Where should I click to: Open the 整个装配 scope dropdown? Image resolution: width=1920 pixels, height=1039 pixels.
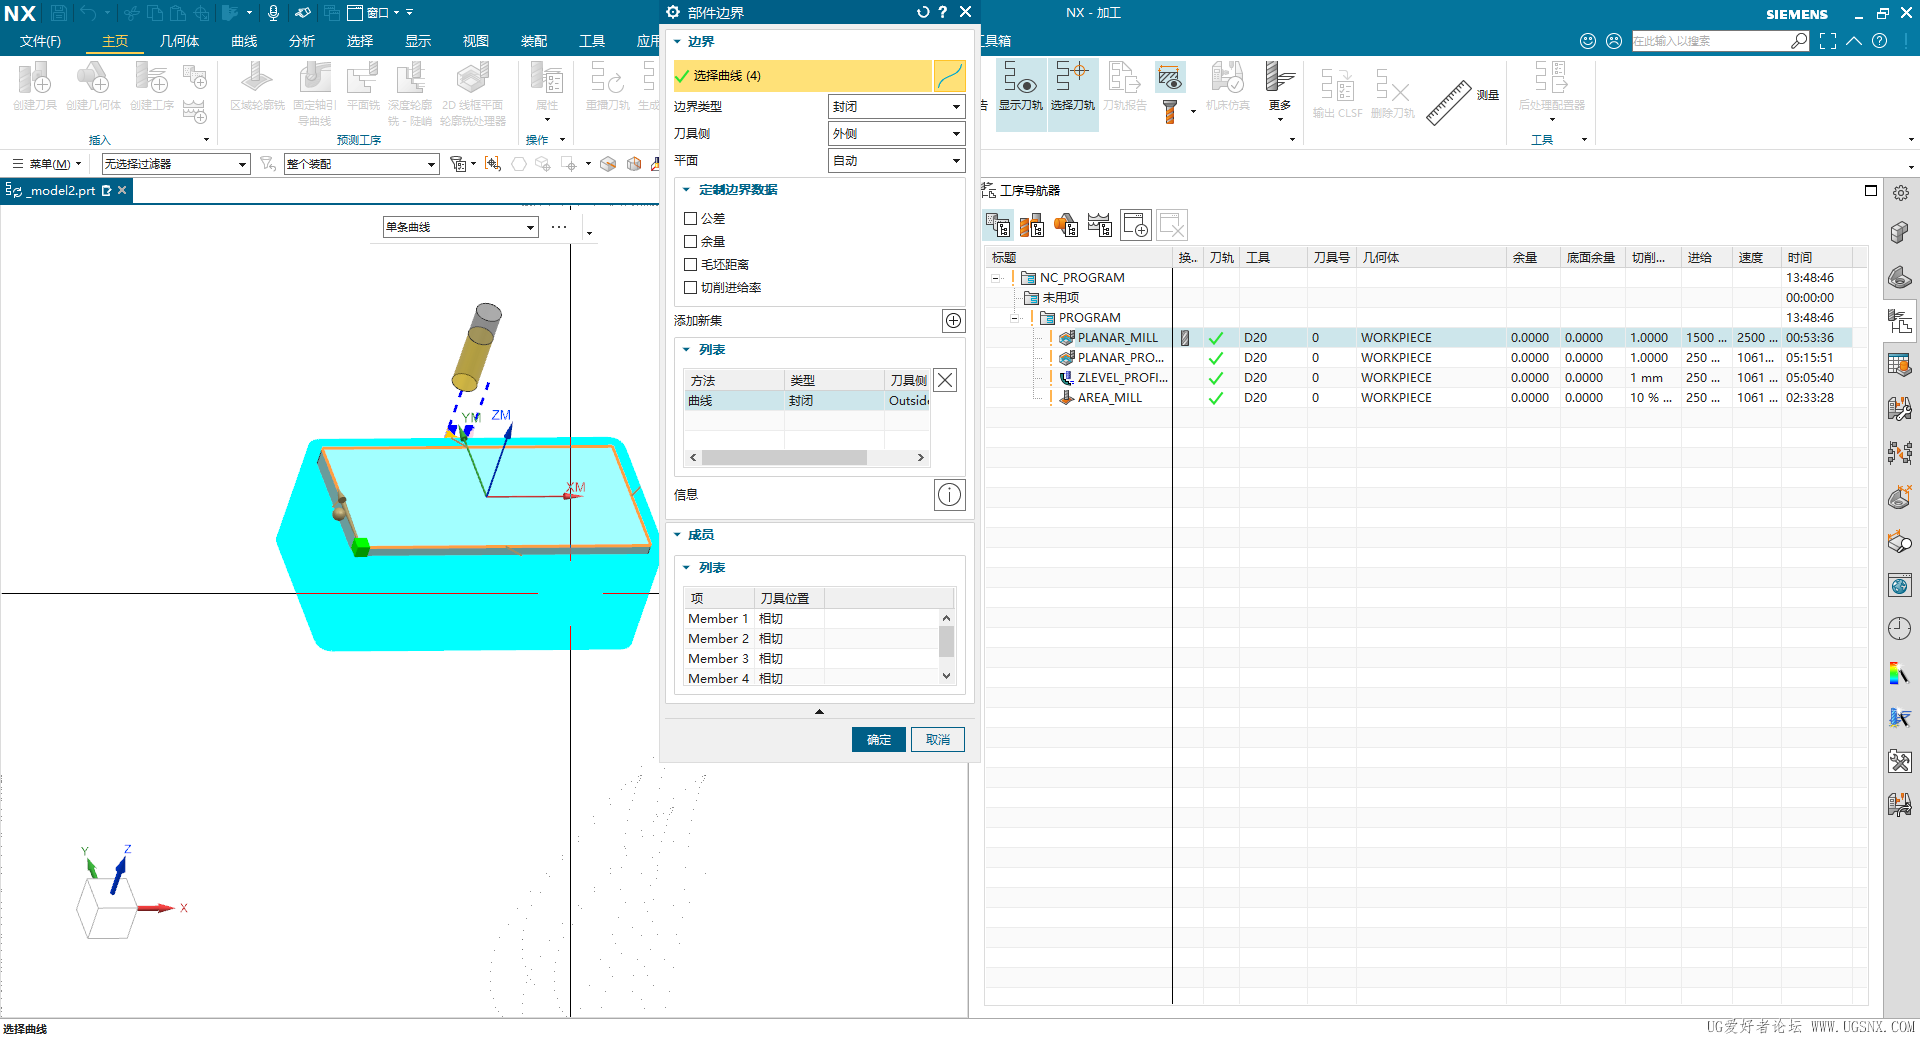point(362,164)
